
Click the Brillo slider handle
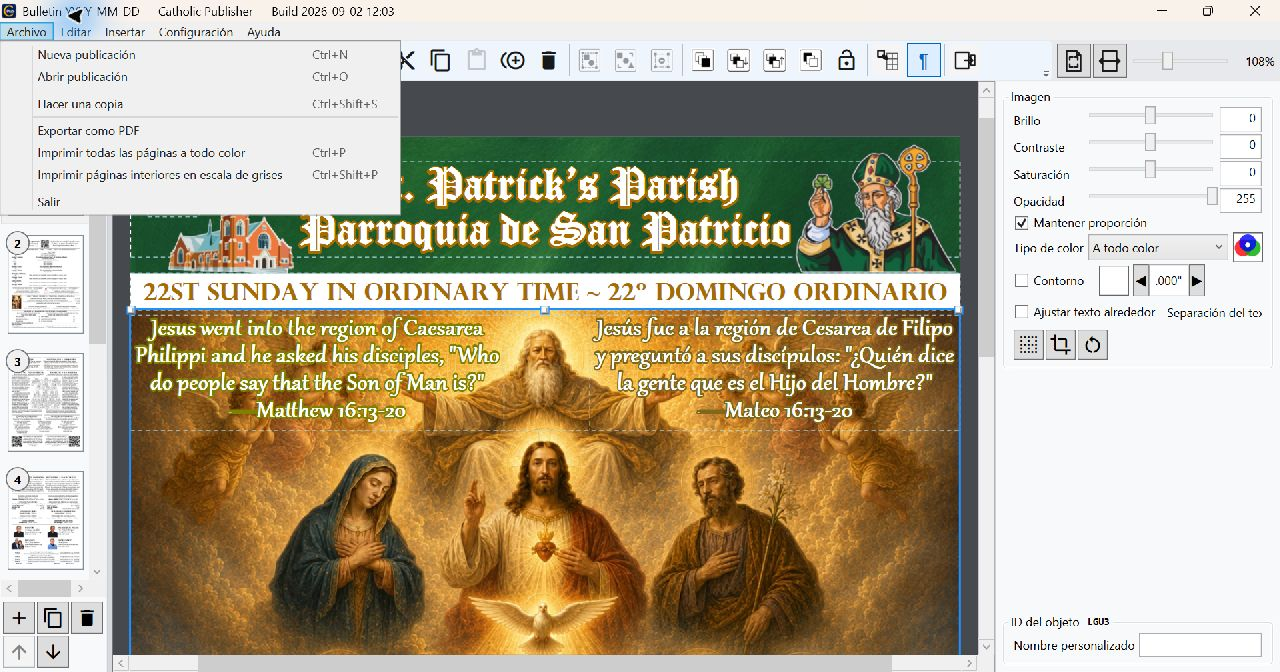pyautogui.click(x=1150, y=115)
